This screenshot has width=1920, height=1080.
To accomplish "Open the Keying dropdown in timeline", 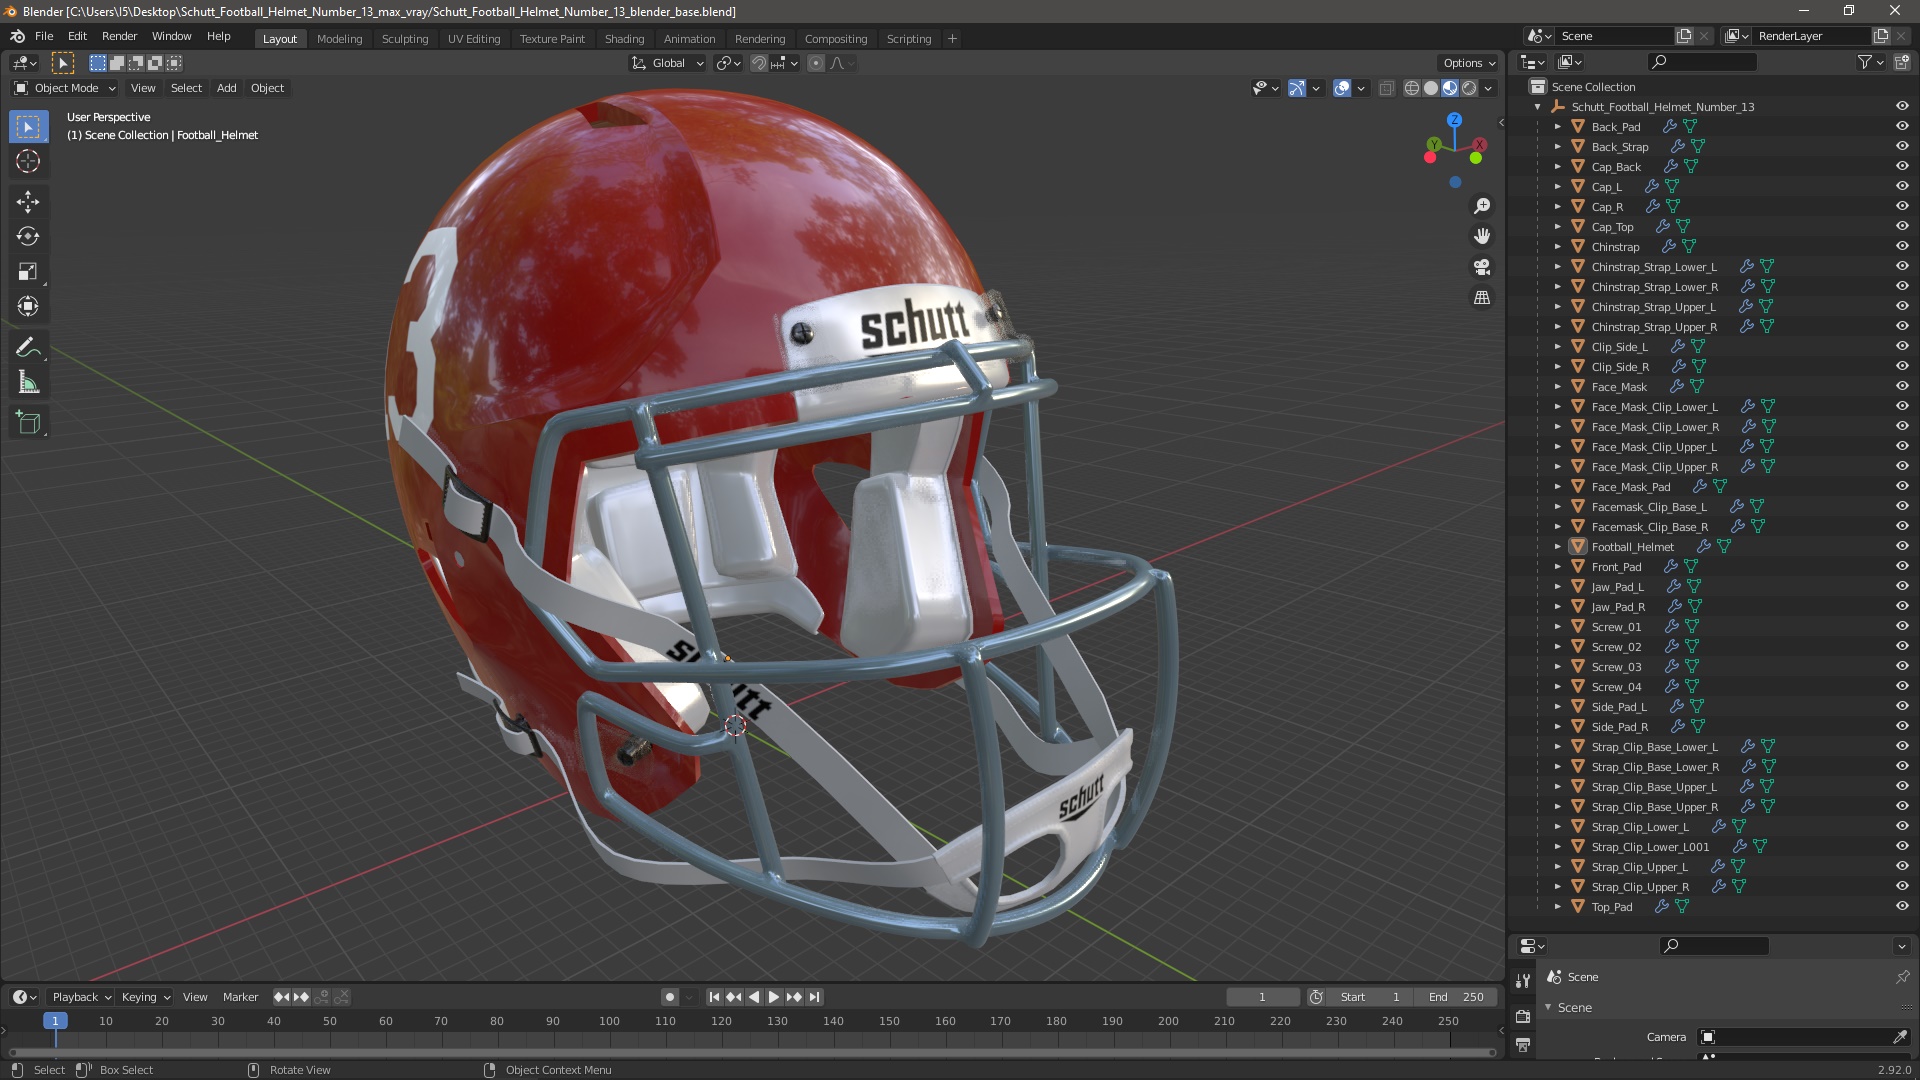I will pos(145,997).
